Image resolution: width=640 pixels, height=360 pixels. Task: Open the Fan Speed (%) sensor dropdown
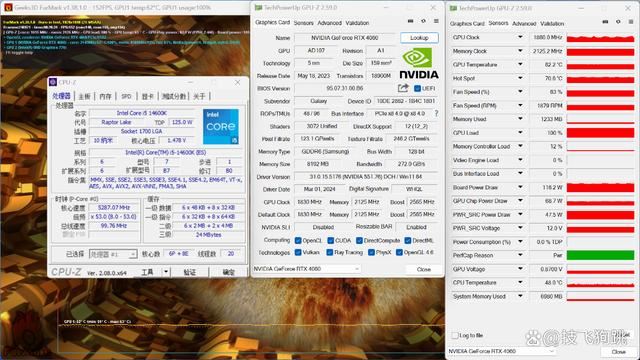pyautogui.click(x=520, y=92)
